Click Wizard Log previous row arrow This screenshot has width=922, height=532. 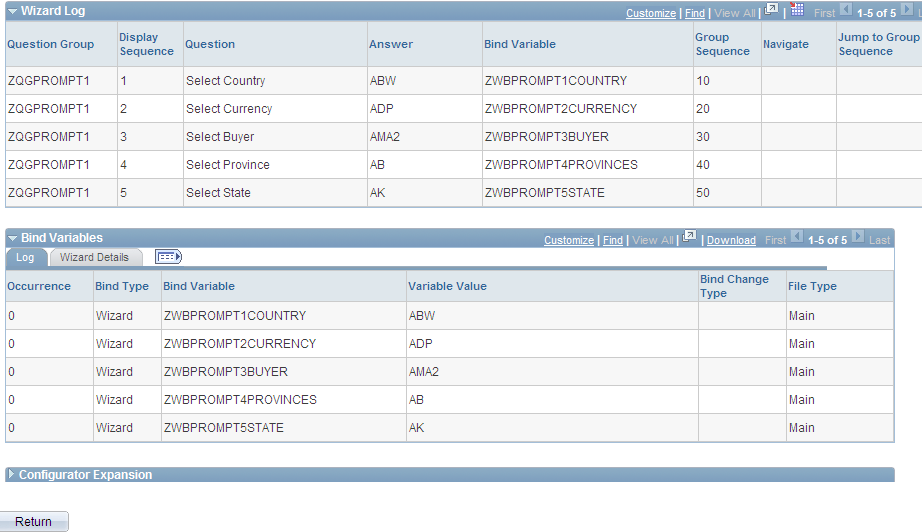pyautogui.click(x=846, y=10)
